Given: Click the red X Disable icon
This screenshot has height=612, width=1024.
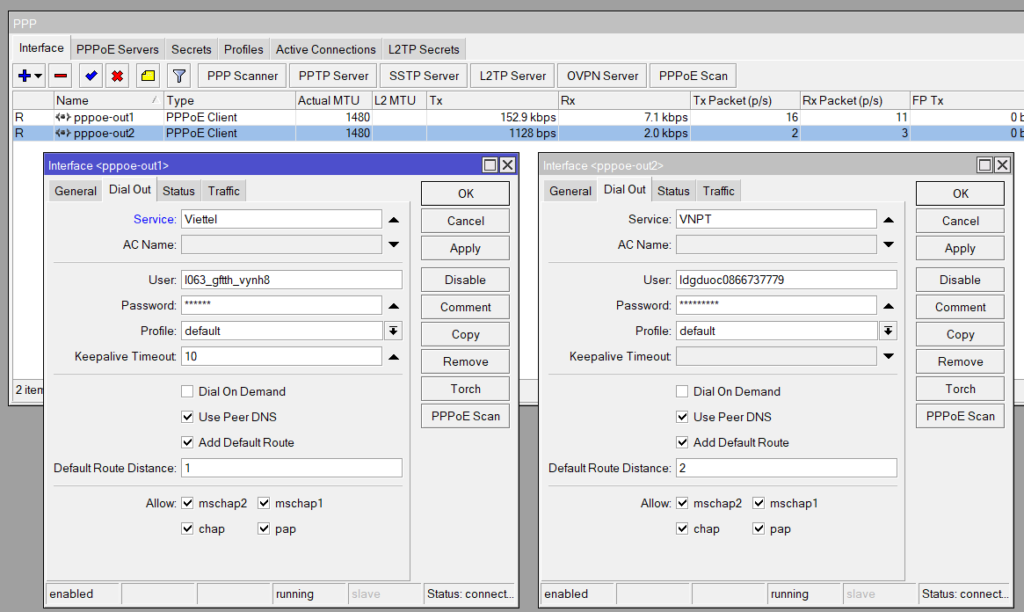Looking at the screenshot, I should click(x=117, y=76).
